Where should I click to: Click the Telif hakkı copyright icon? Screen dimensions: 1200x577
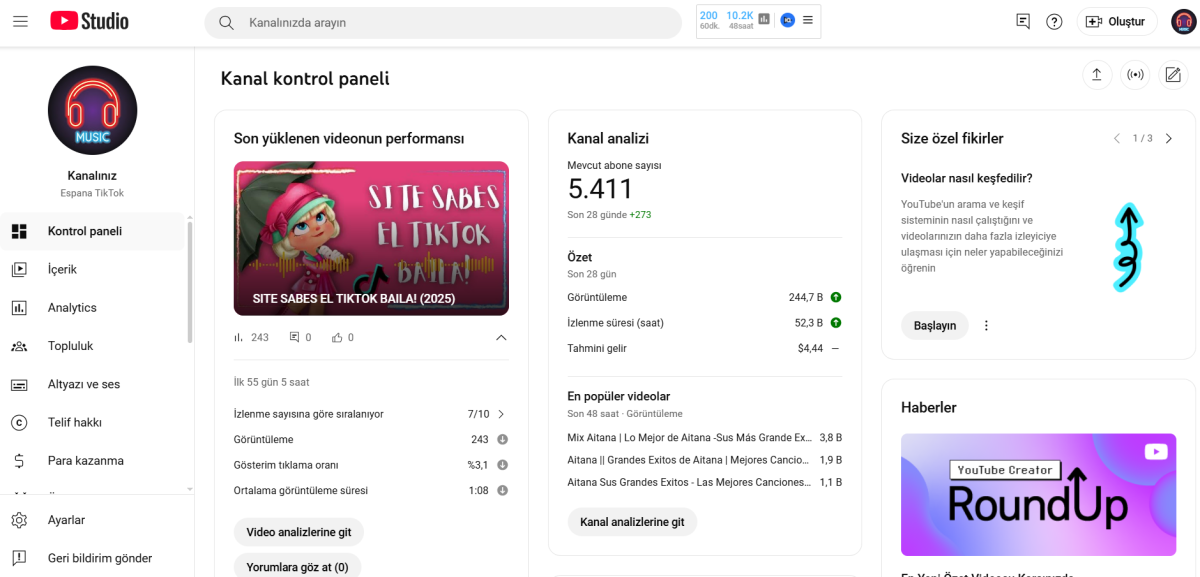click(19, 422)
